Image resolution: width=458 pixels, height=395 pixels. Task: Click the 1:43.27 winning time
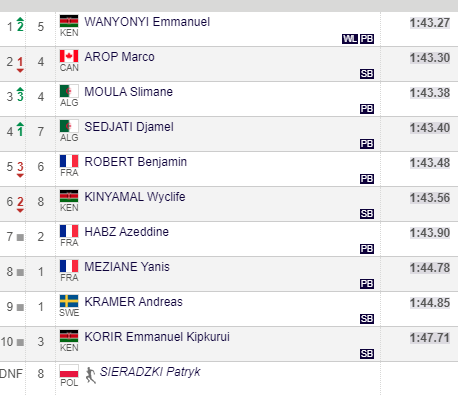430,23
